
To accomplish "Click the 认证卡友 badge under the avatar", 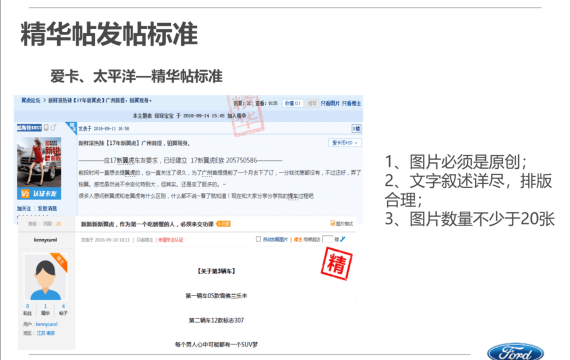I will pyautogui.click(x=39, y=193).
